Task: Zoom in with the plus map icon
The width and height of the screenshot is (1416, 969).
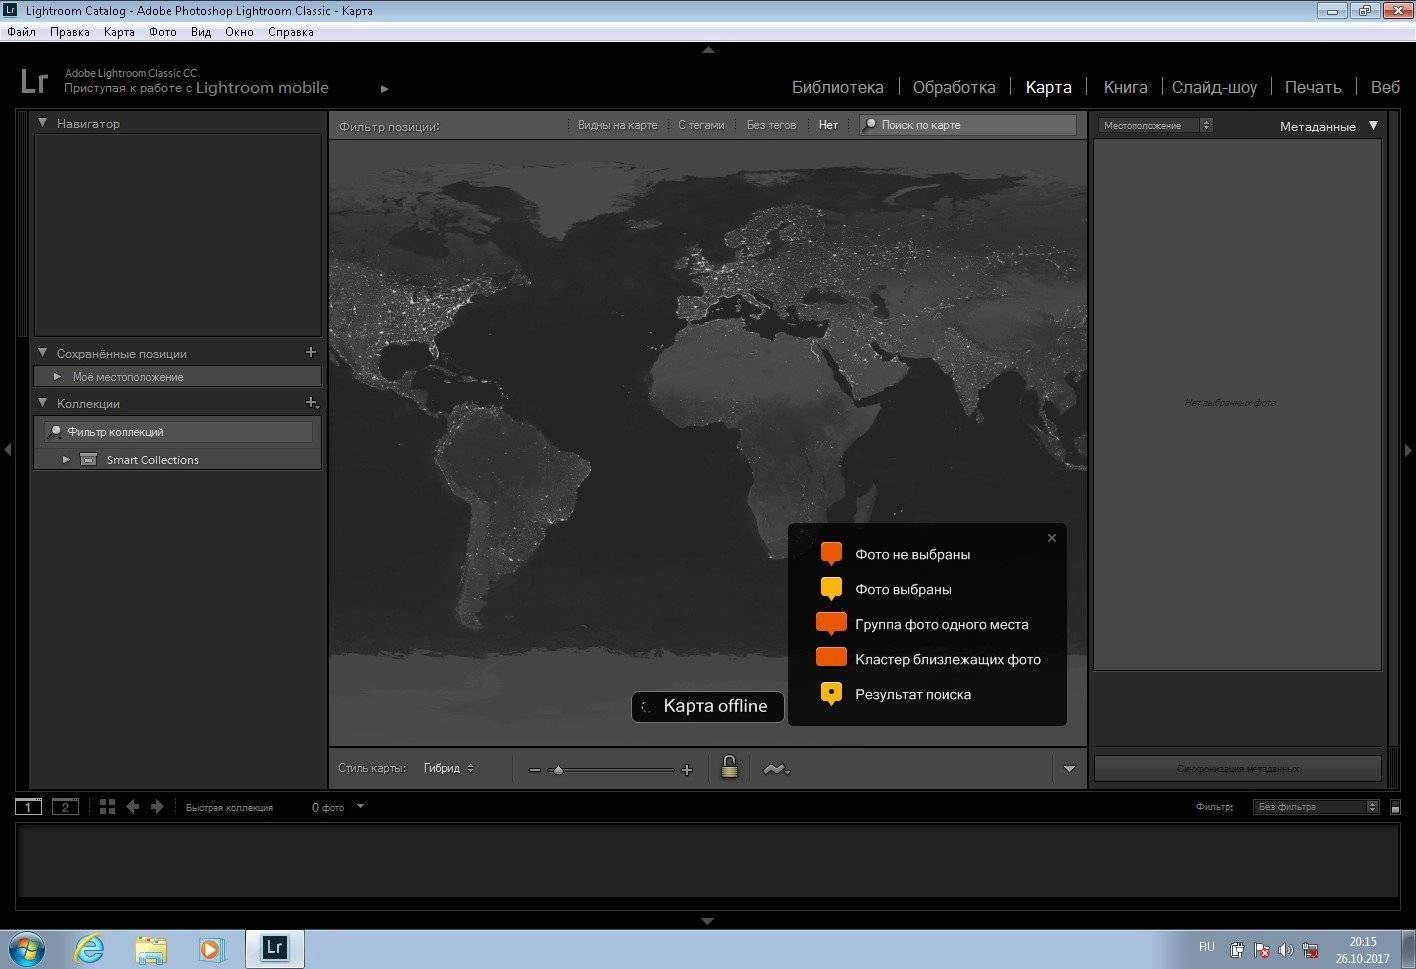Action: [687, 770]
